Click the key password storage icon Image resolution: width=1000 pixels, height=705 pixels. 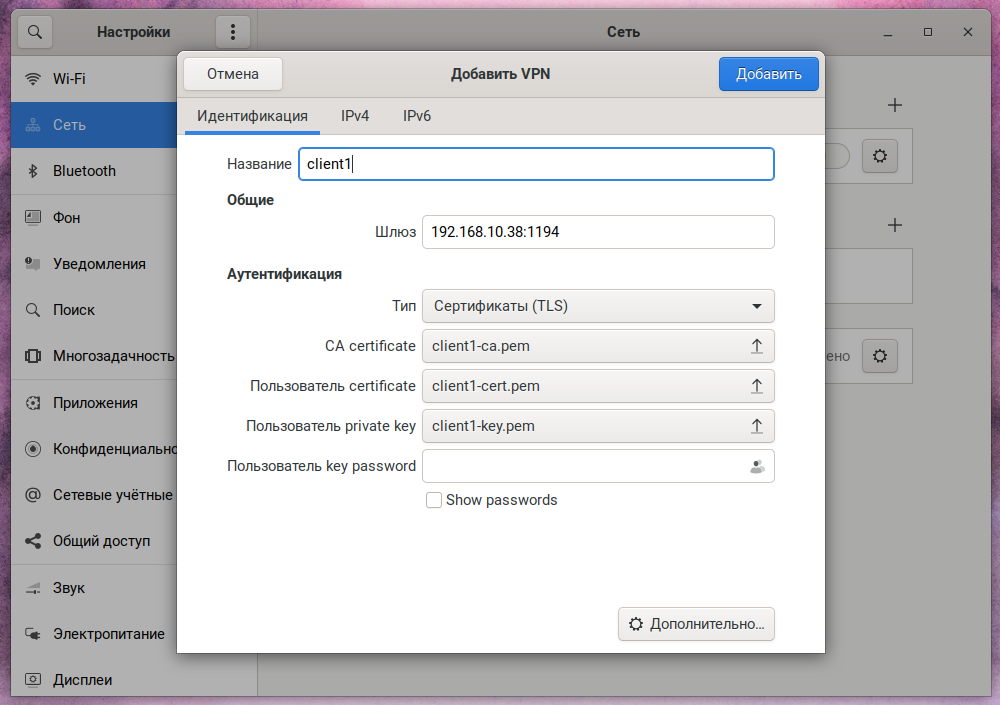click(x=757, y=466)
